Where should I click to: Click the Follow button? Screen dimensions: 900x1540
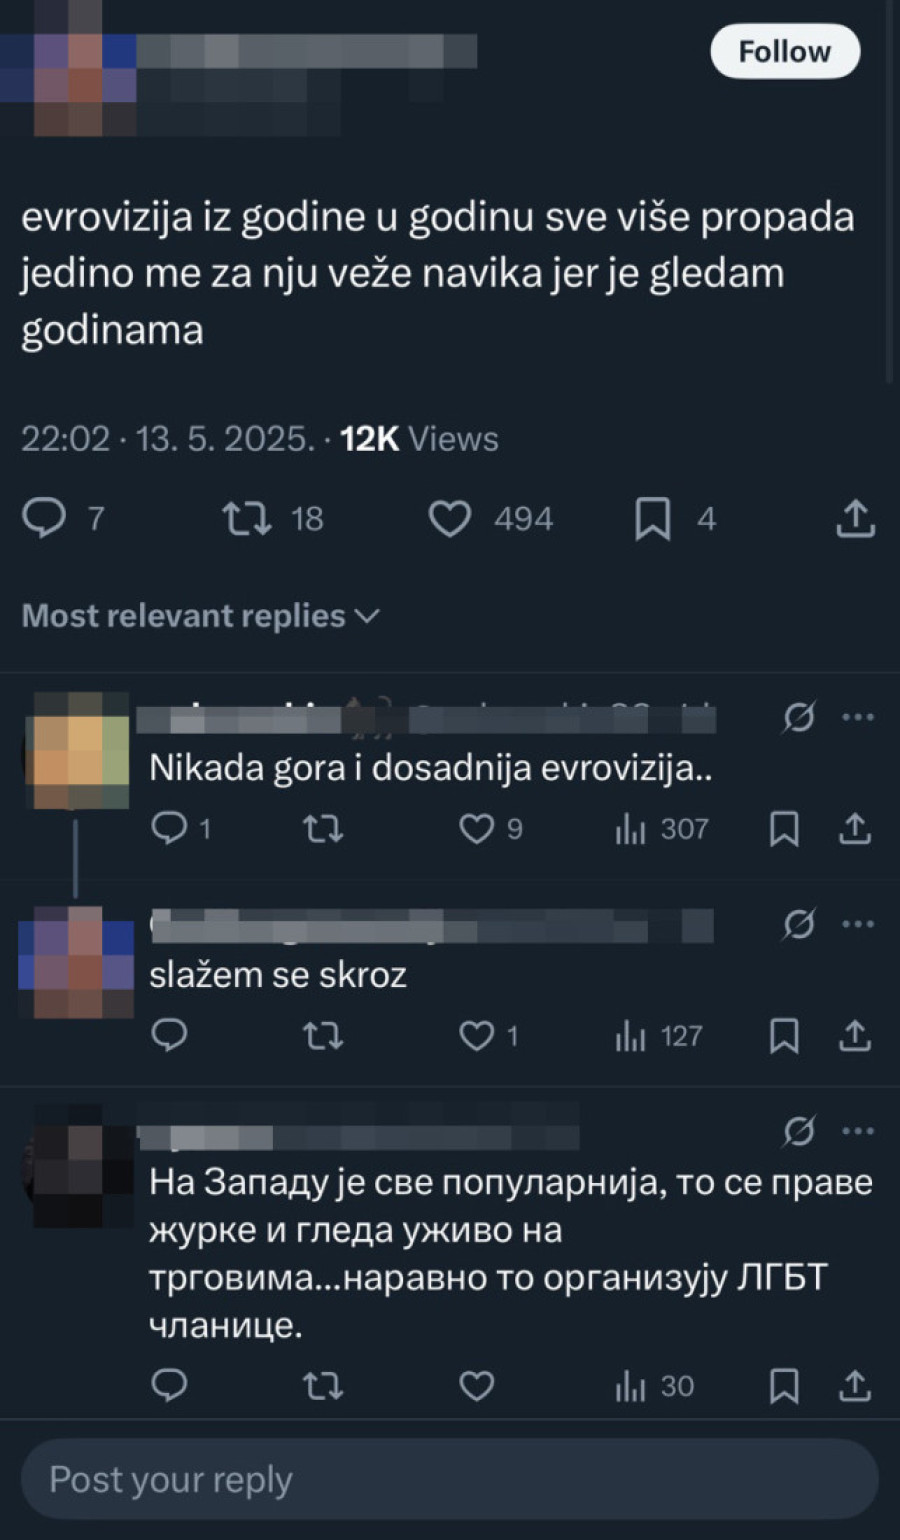785,52
